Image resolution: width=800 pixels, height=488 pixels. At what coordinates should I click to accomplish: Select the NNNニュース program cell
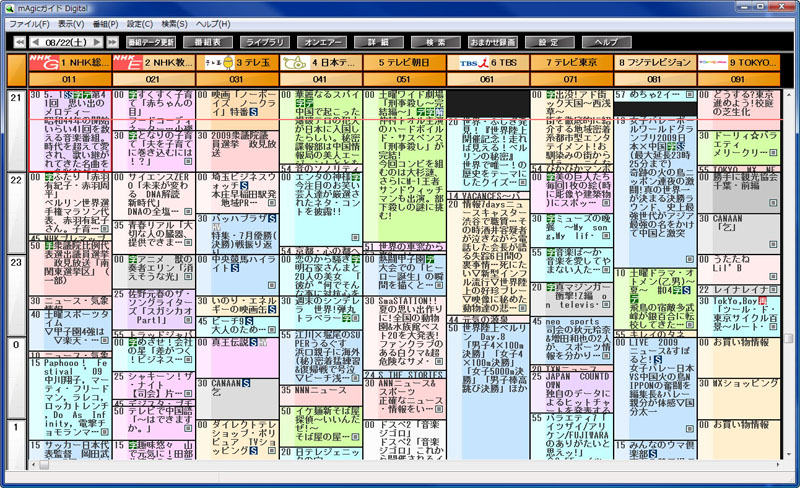pos(321,396)
